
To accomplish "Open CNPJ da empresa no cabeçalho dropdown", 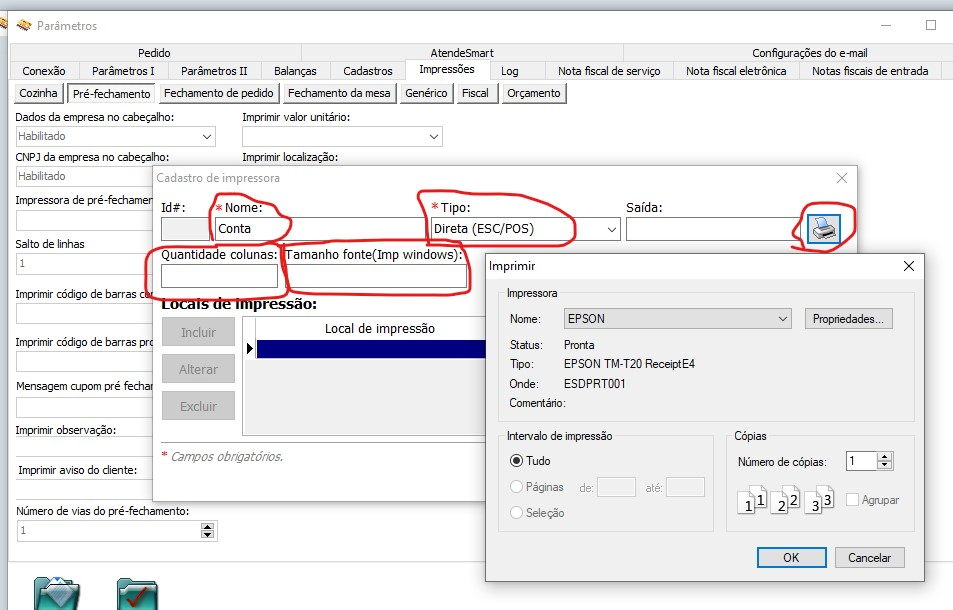I will 84,176.
